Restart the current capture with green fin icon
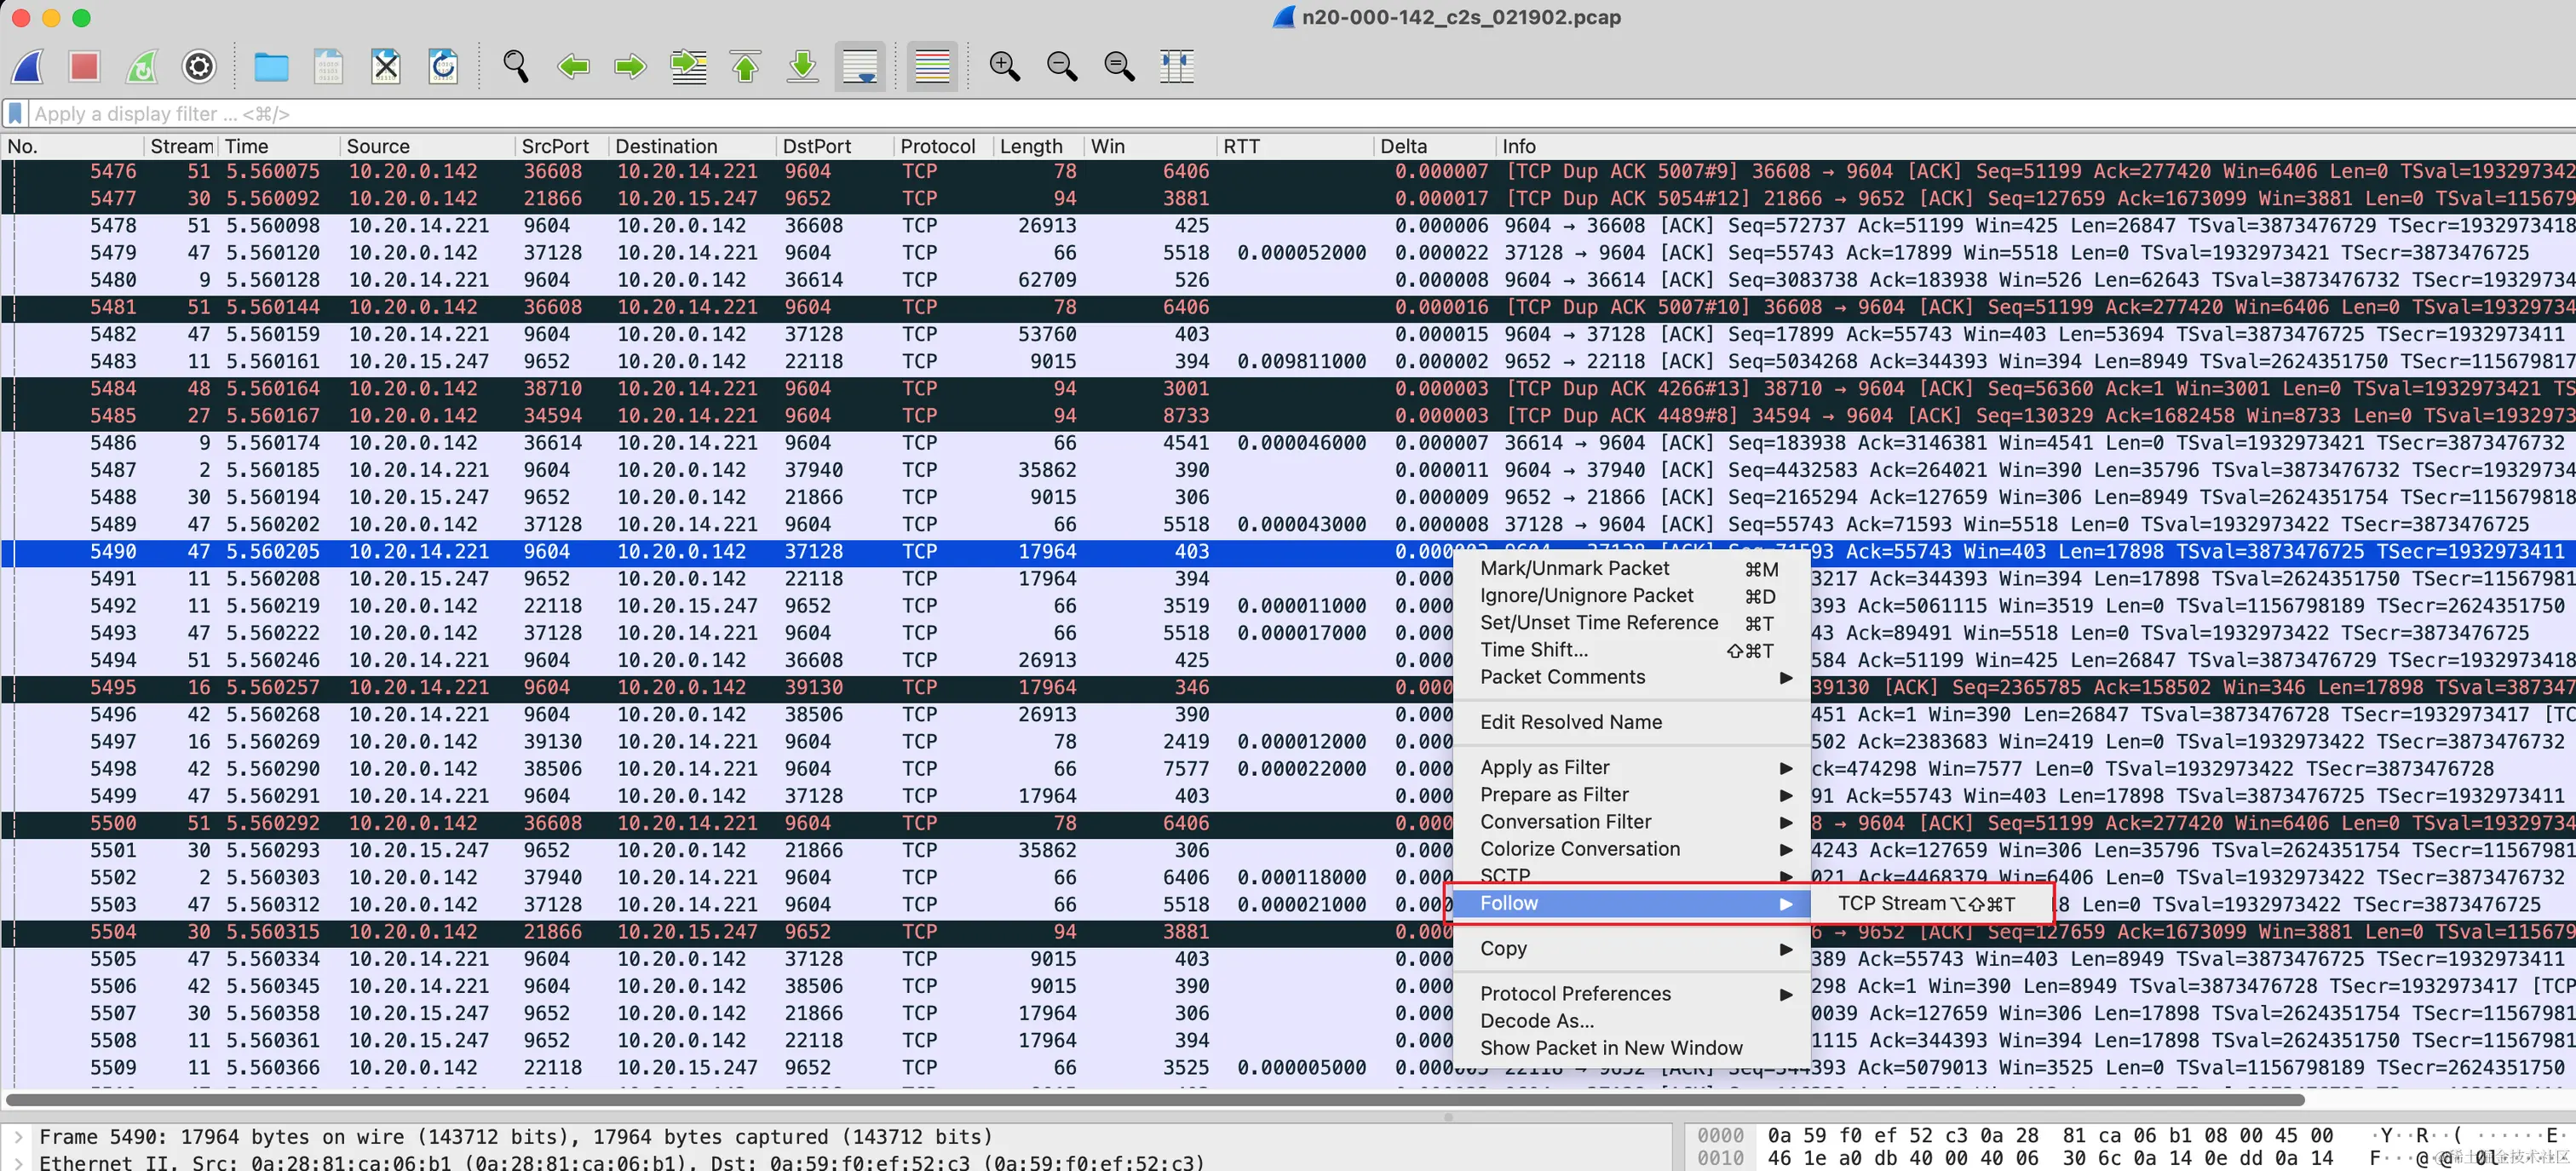Viewport: 2576px width, 1171px height. point(141,67)
